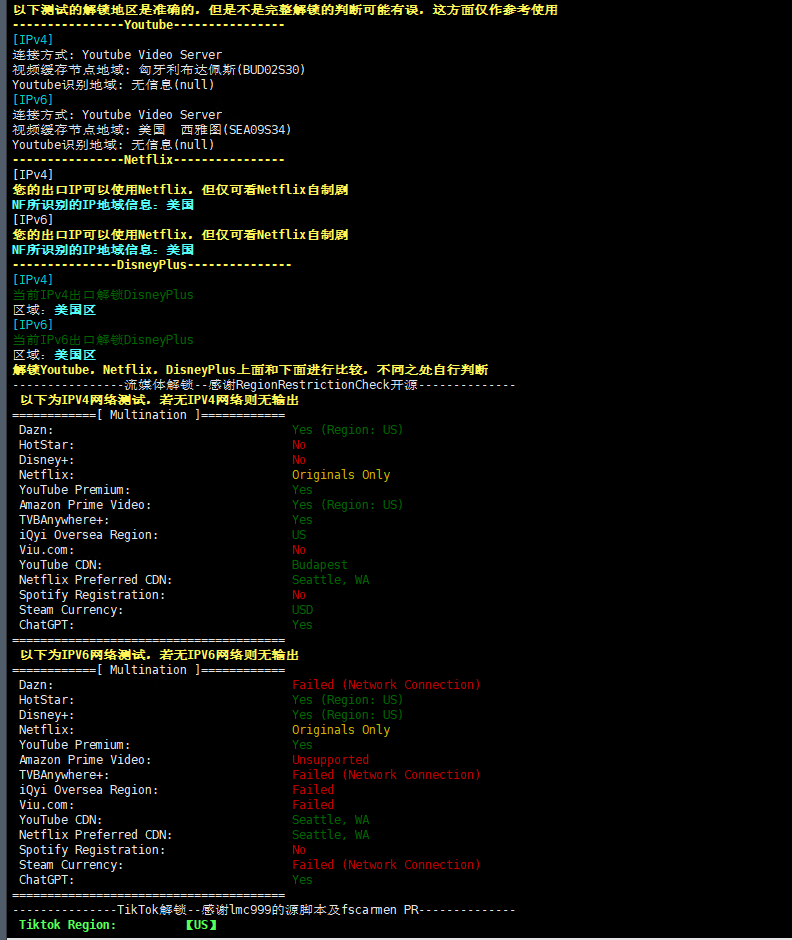
Task: Click the heading '以下为IPV6网络测试, 若无IPV6网络则无输出'
Action: [159, 655]
